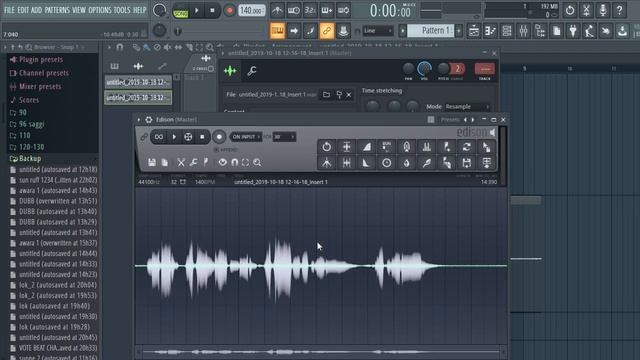The height and width of the screenshot is (360, 640).
Task: Click the fade-out ramp icon in Edison
Action: (x=367, y=163)
